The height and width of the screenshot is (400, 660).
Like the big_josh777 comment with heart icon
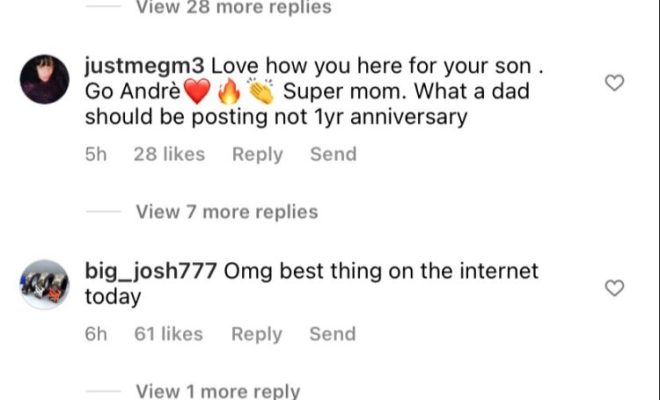click(x=615, y=288)
